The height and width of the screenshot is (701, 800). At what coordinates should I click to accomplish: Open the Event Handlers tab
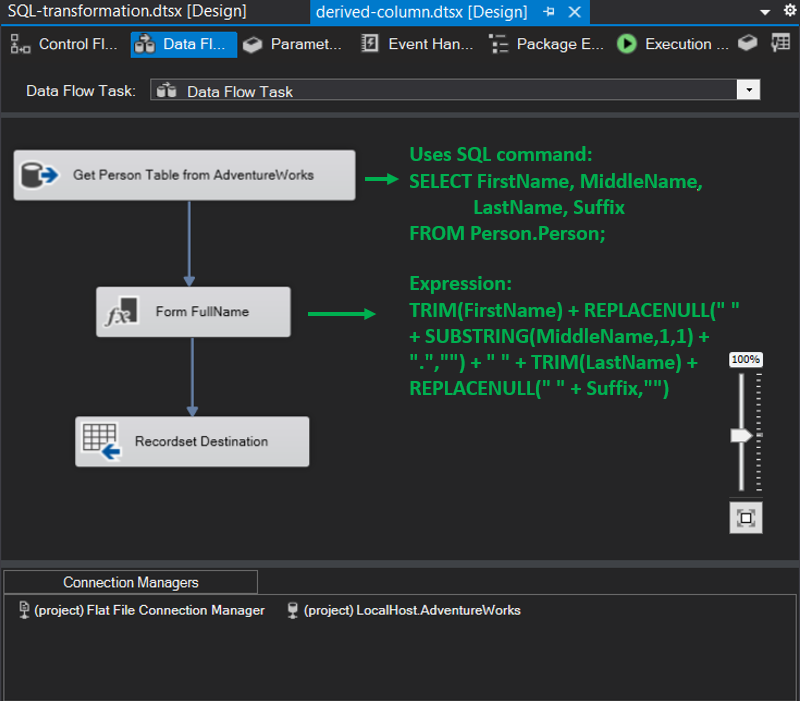tap(417, 44)
